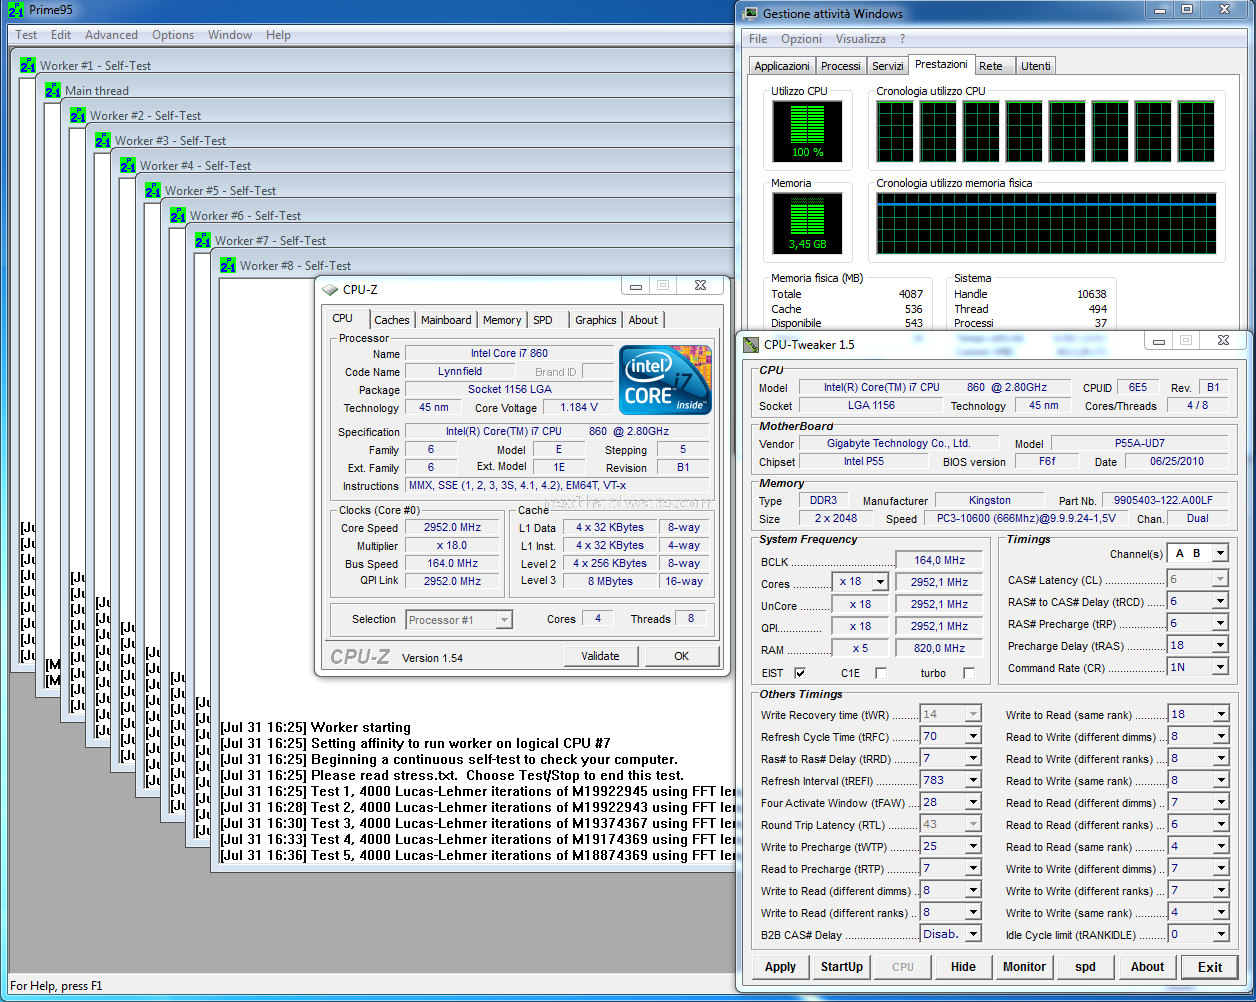Click the Memoria 3,45 GB meter

click(807, 222)
